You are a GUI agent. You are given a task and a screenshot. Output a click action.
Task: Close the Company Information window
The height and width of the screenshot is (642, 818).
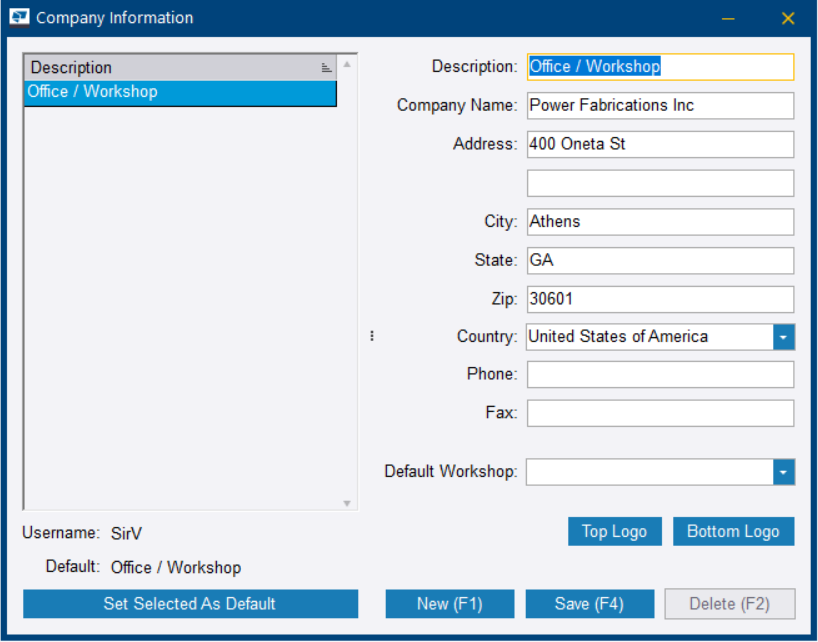pos(788,19)
